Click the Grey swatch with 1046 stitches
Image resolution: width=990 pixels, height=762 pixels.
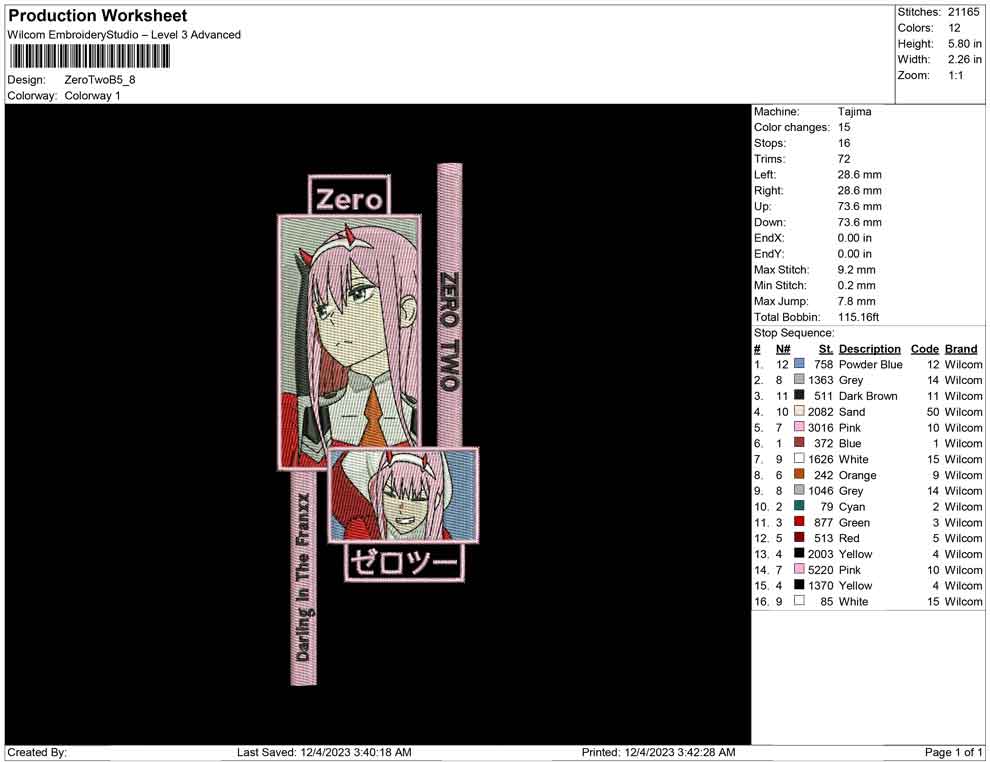click(799, 490)
